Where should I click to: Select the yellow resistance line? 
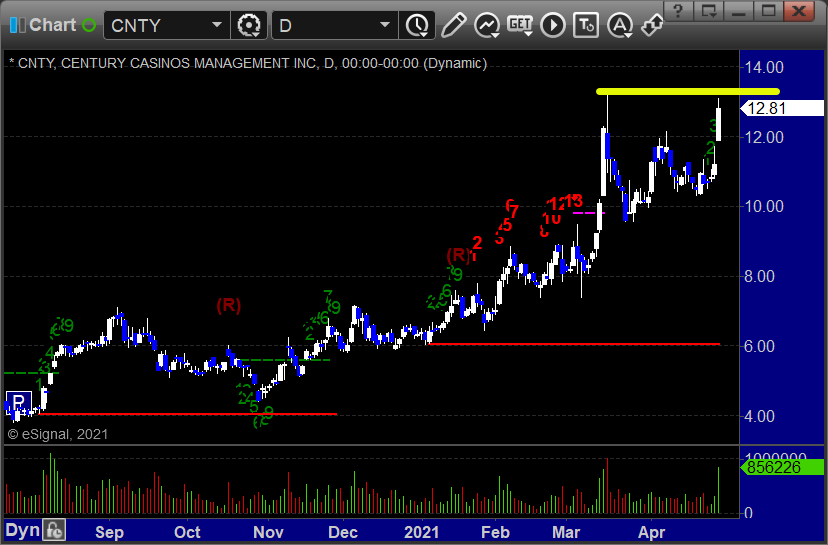[688, 91]
